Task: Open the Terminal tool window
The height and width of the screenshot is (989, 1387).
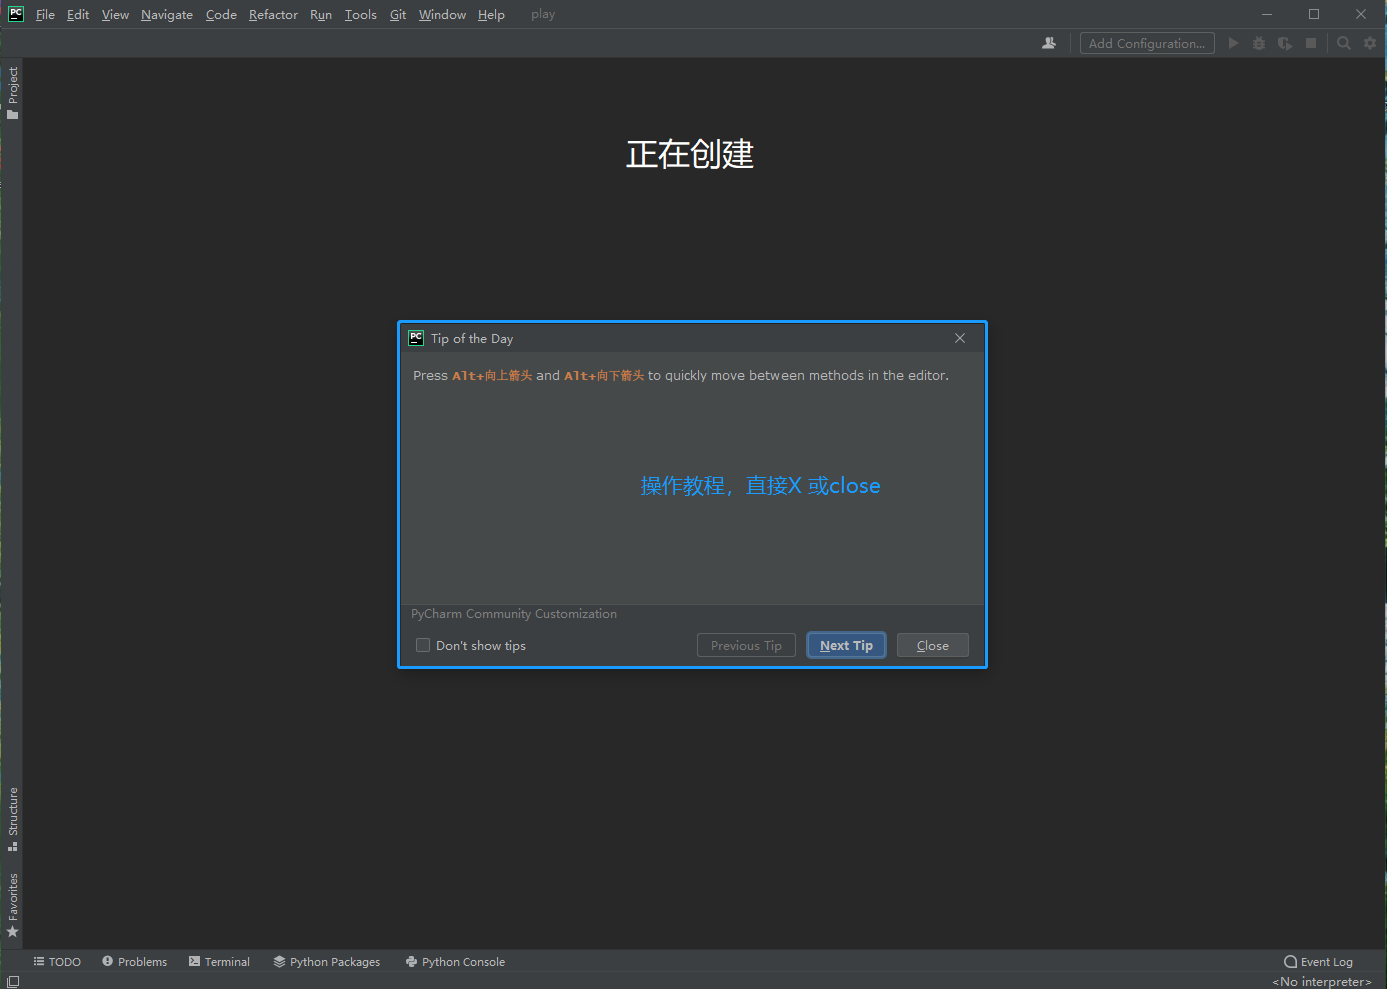Action: (x=219, y=962)
